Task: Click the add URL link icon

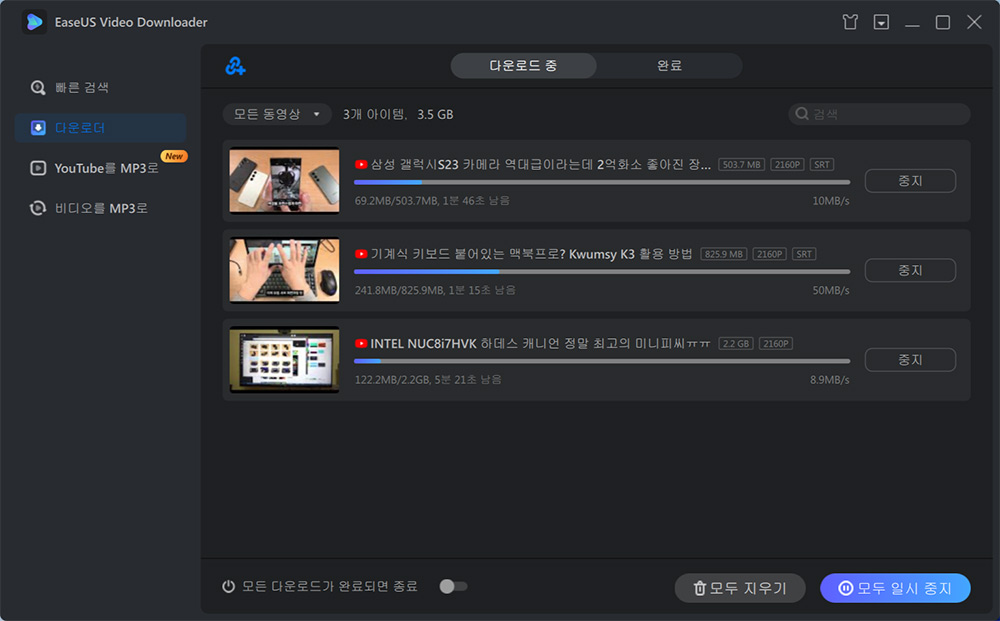Action: pos(235,66)
